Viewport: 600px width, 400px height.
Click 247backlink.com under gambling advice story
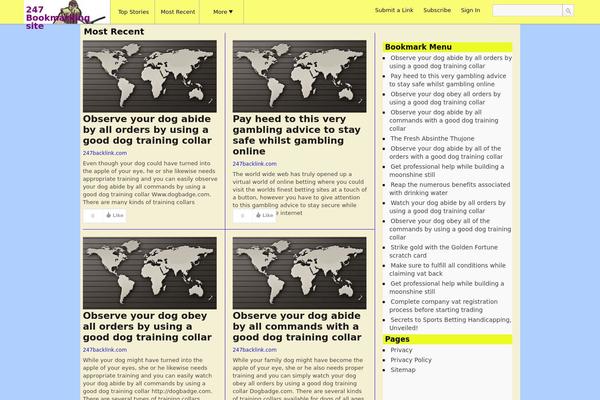254,164
